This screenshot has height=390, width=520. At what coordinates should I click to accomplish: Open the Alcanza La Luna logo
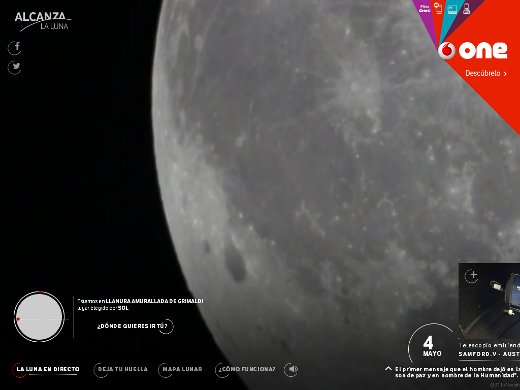point(43,21)
